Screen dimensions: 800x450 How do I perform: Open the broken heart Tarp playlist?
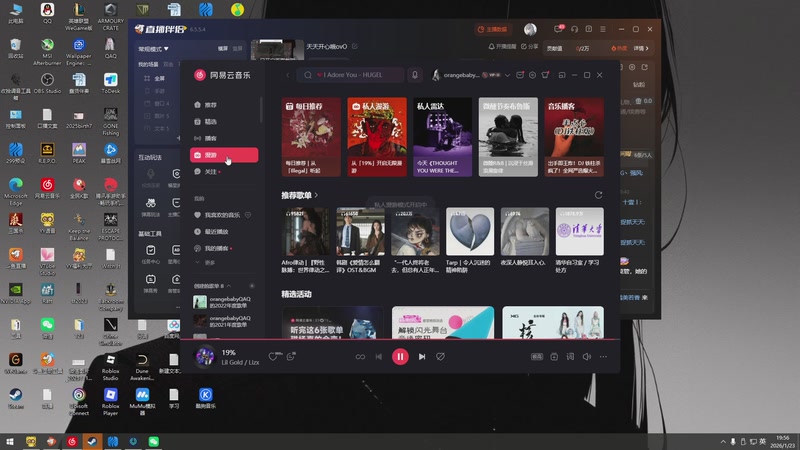point(470,231)
